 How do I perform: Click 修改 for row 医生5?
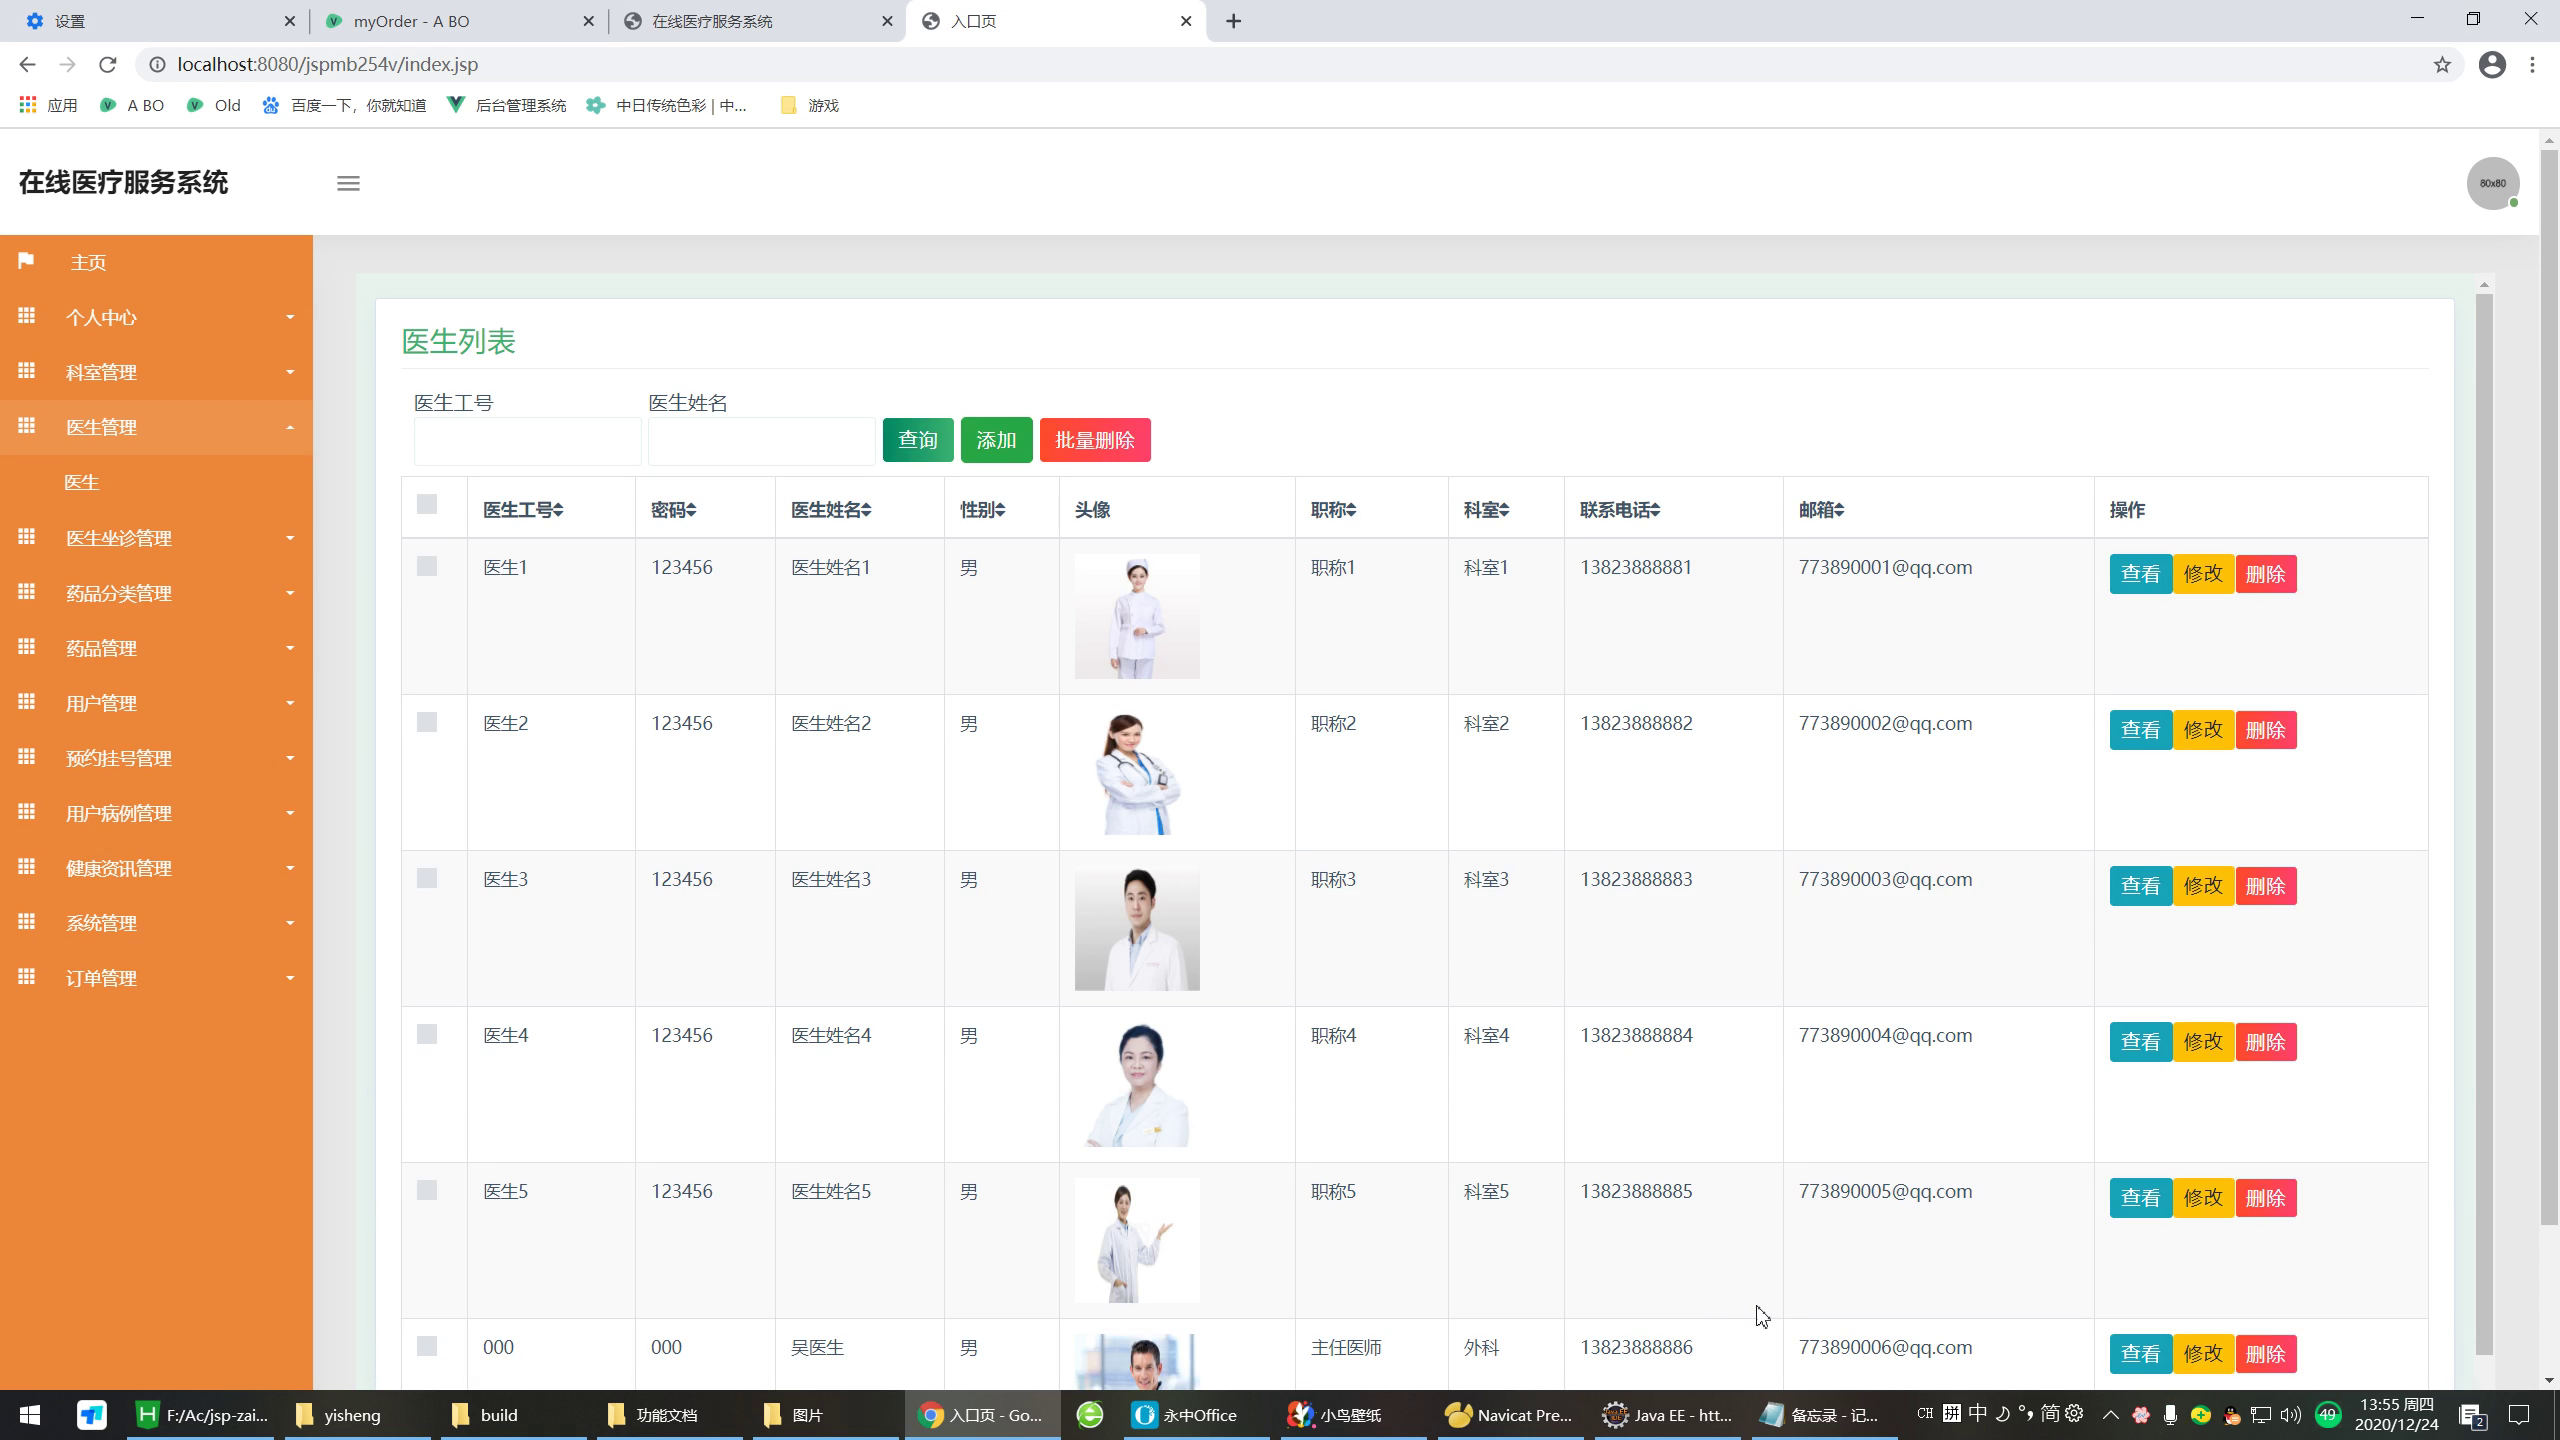pyautogui.click(x=2203, y=1198)
